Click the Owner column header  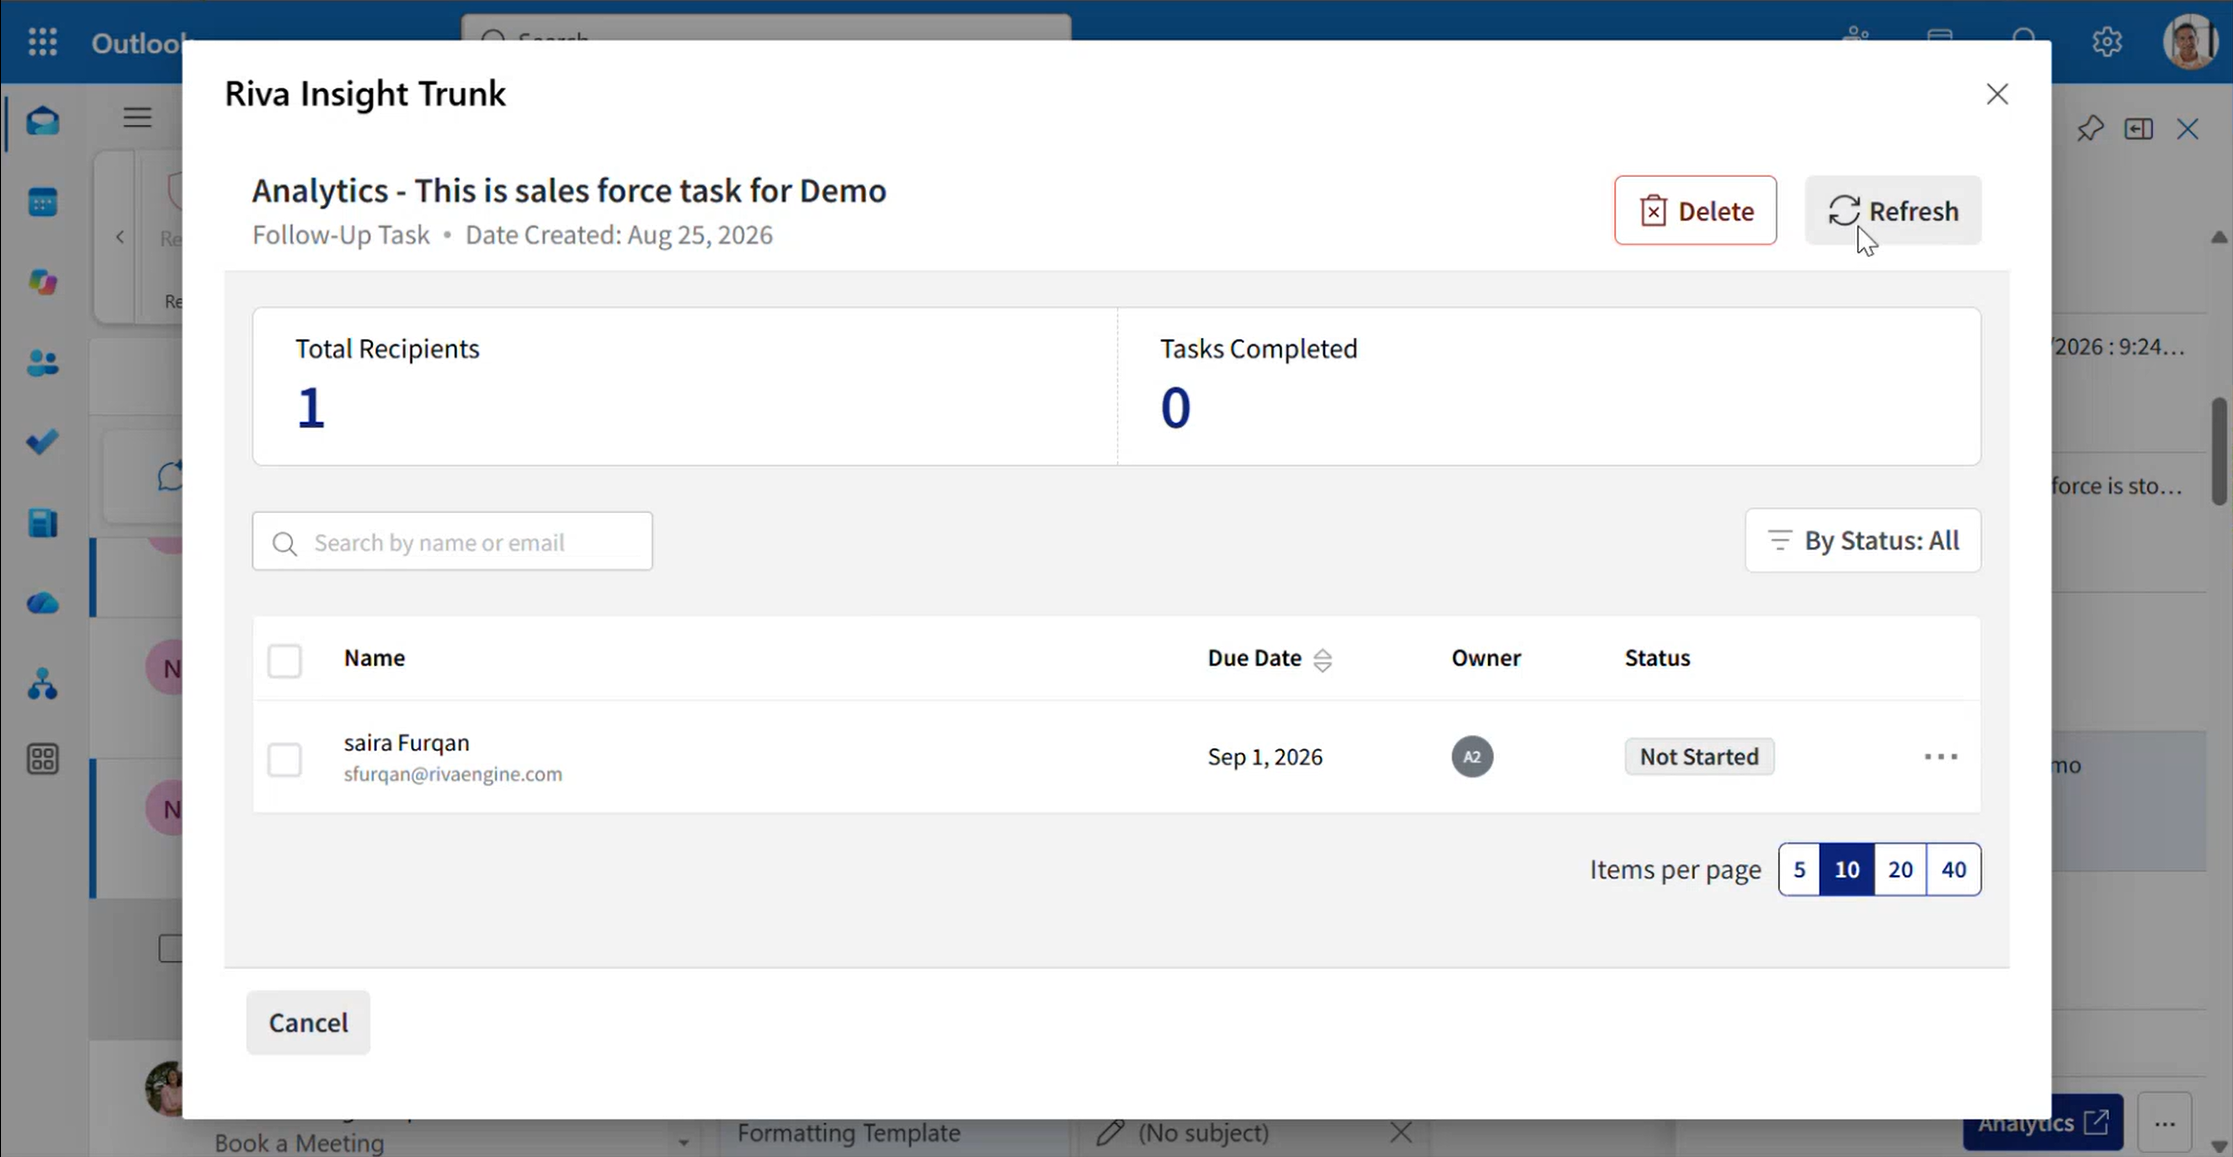(x=1486, y=658)
